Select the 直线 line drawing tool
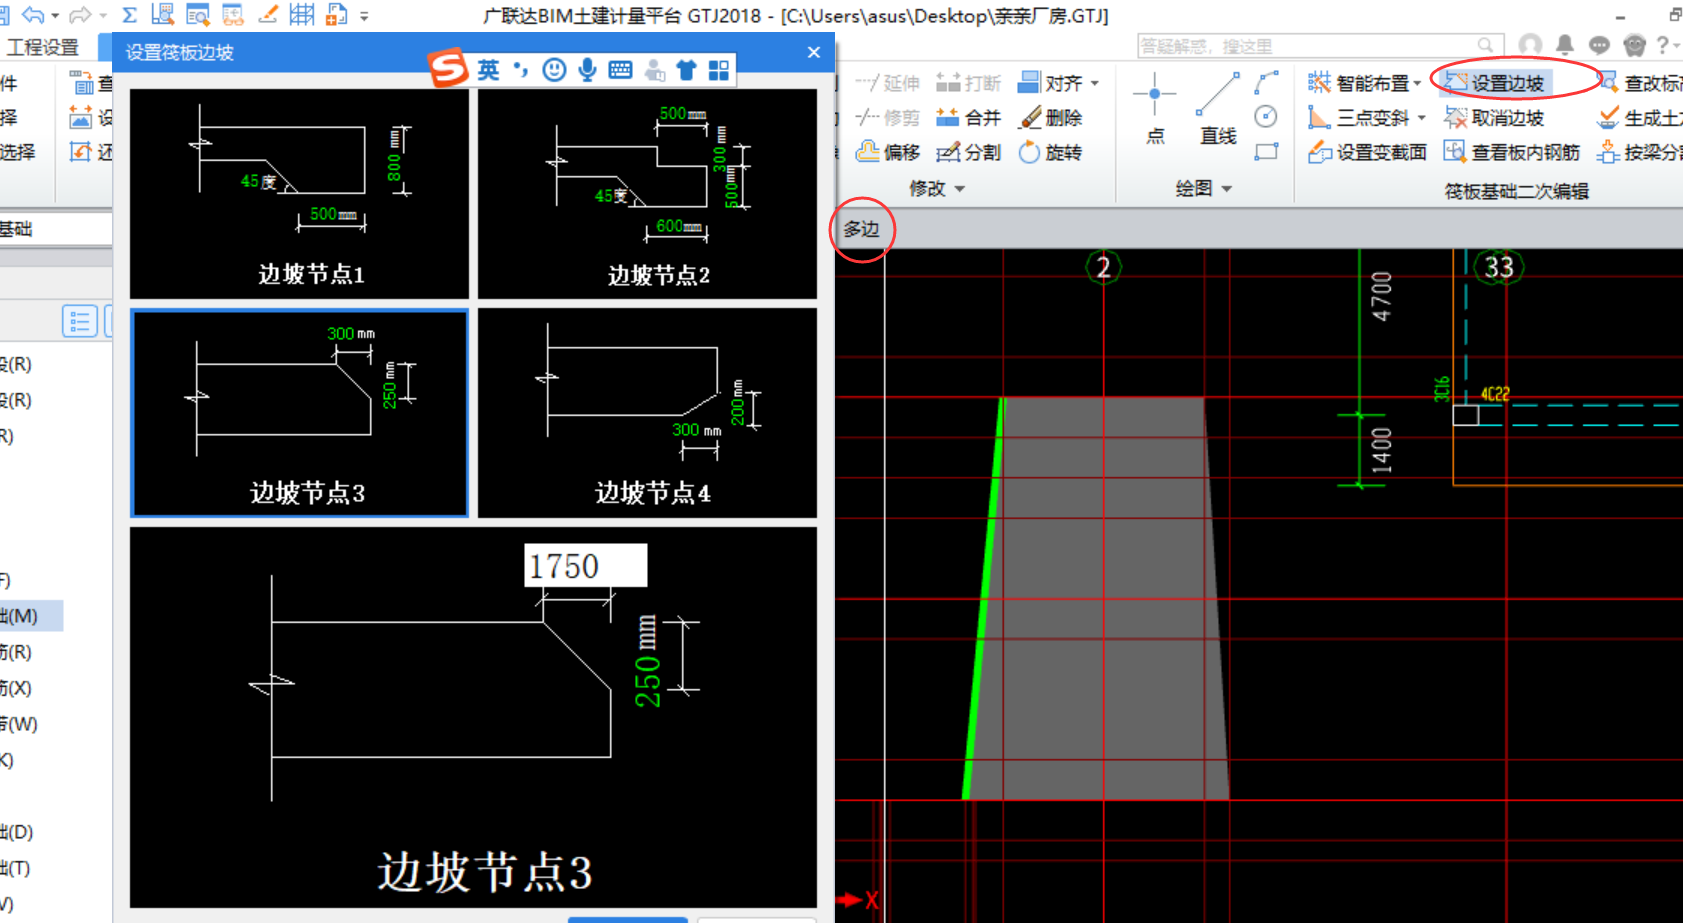 point(1218,108)
